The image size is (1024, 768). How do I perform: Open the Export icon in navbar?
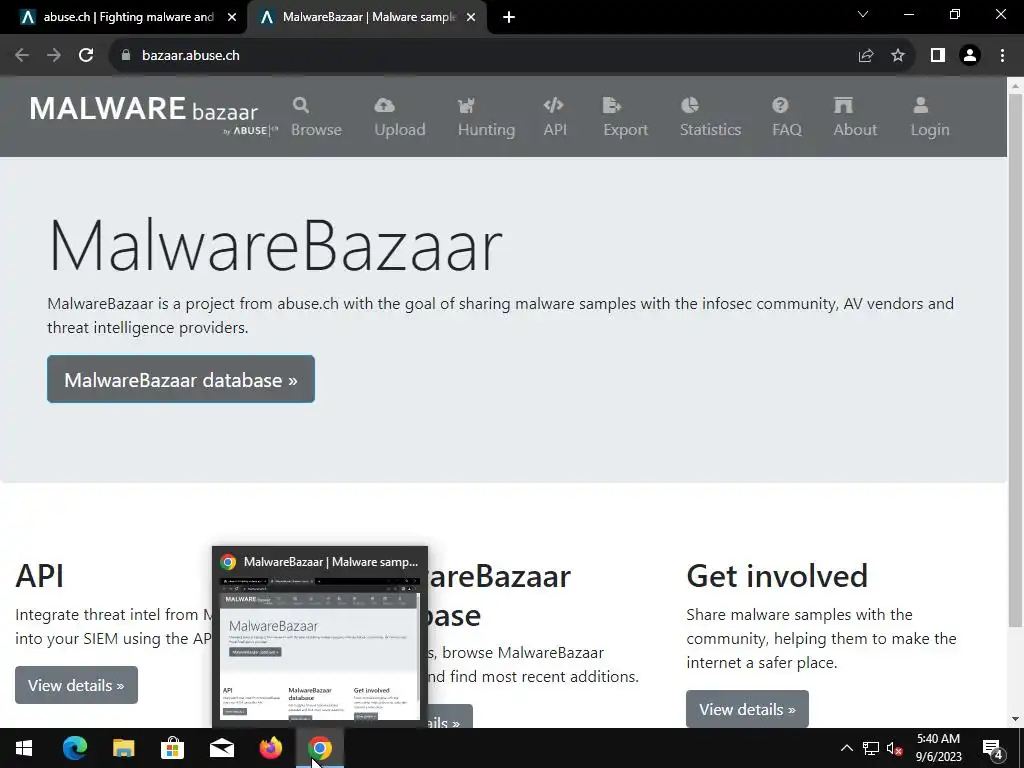coord(611,104)
